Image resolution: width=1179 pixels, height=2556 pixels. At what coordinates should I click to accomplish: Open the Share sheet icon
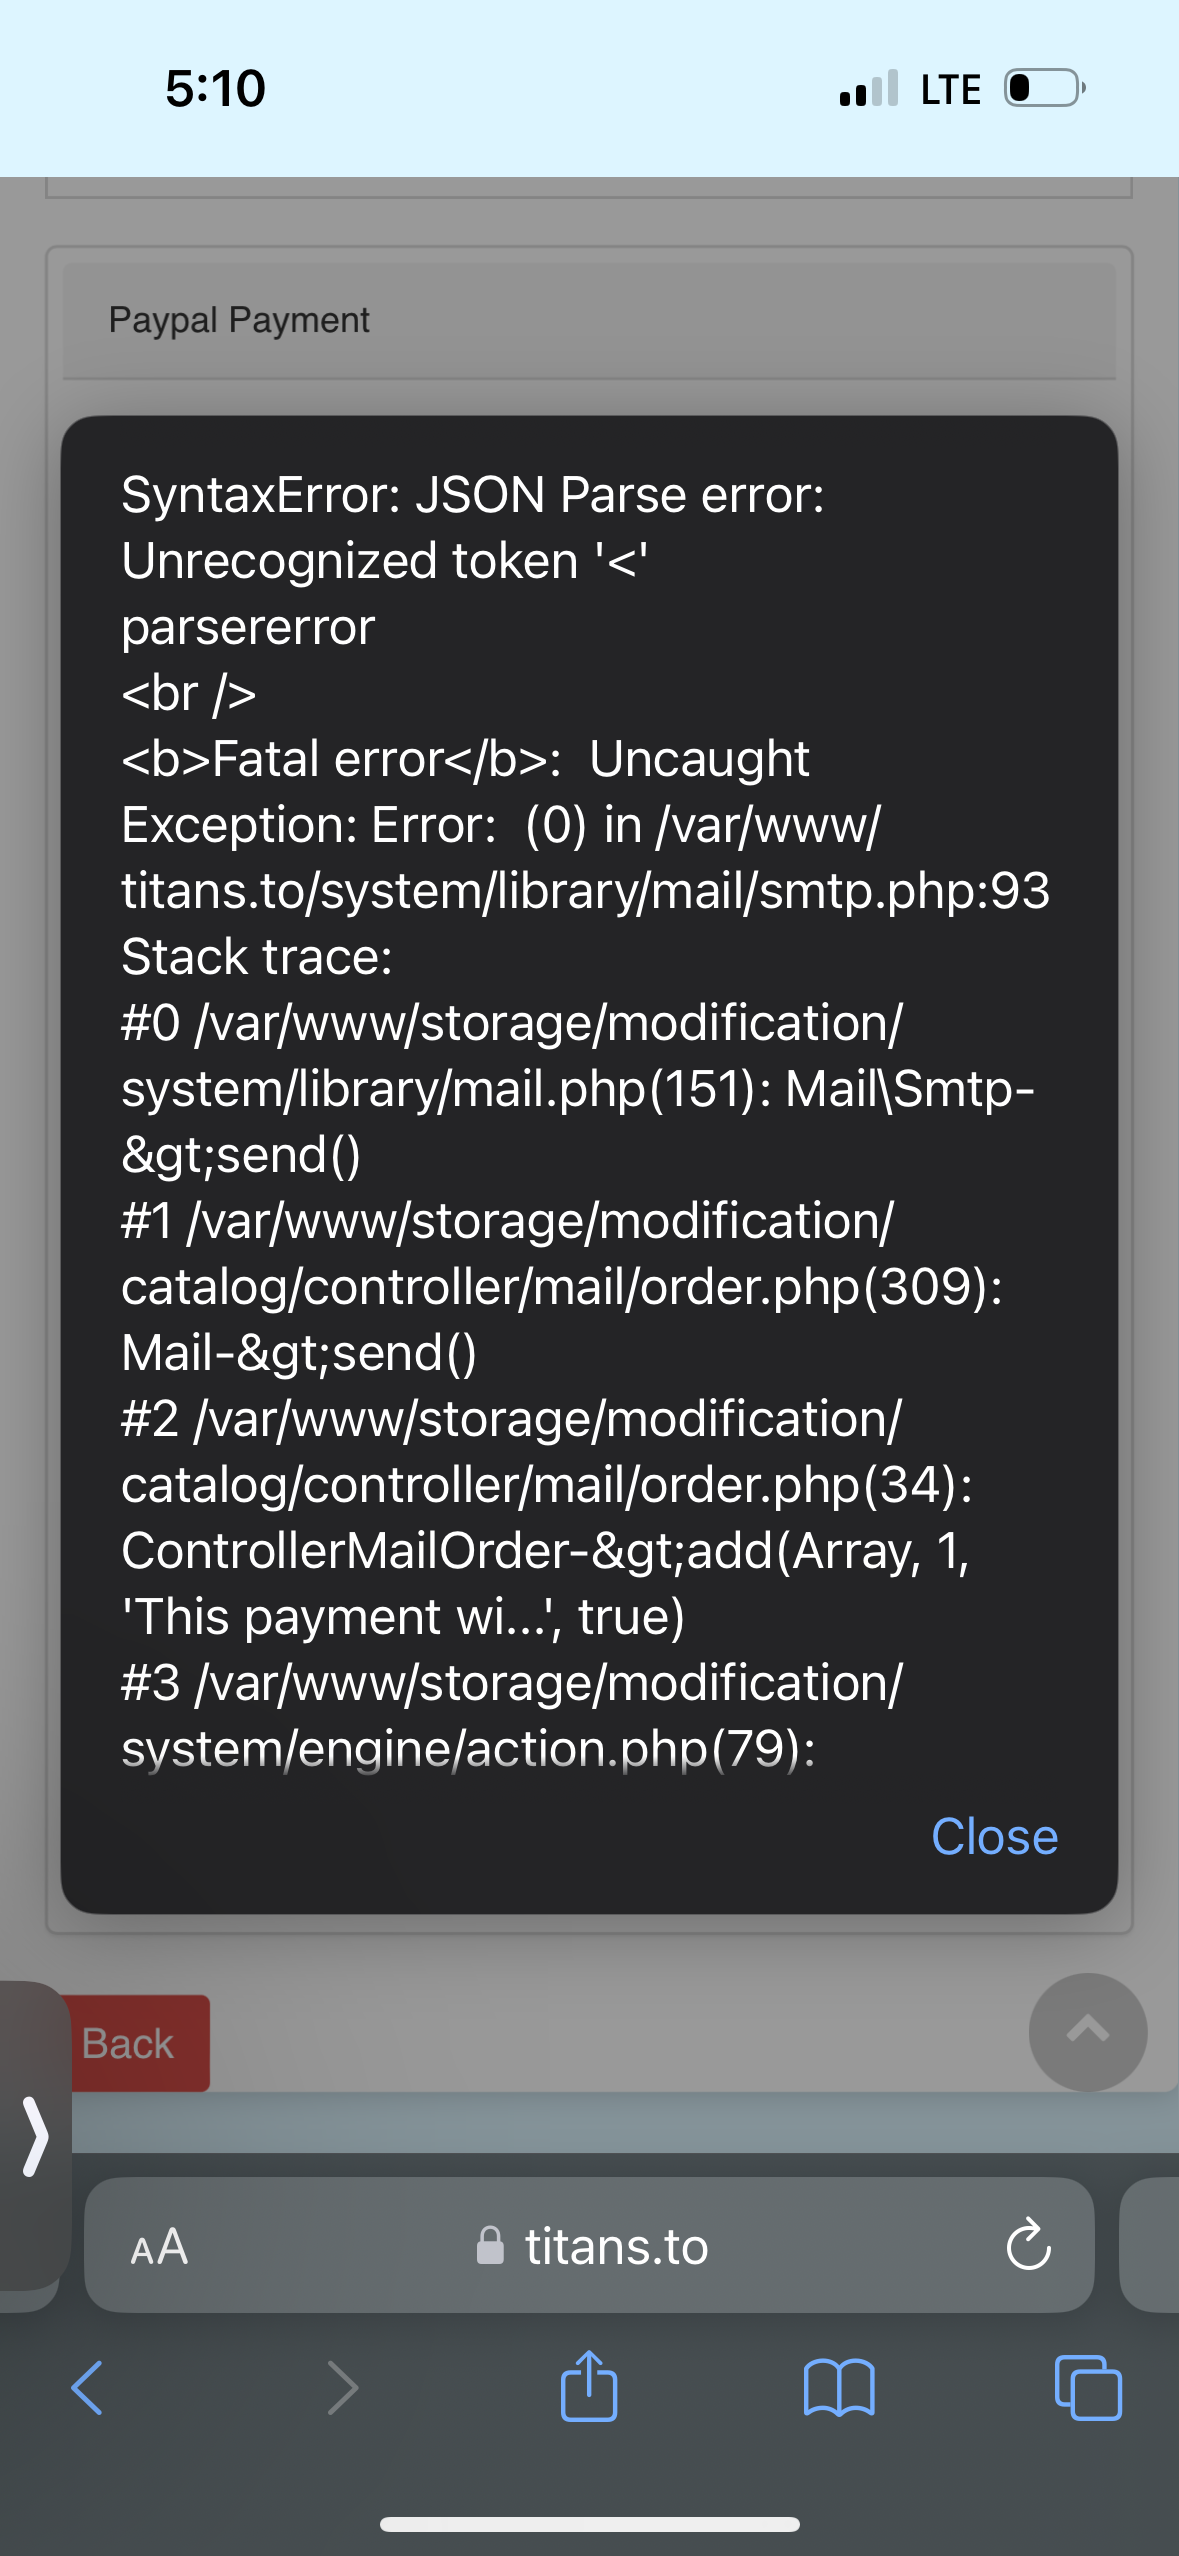tap(589, 2385)
